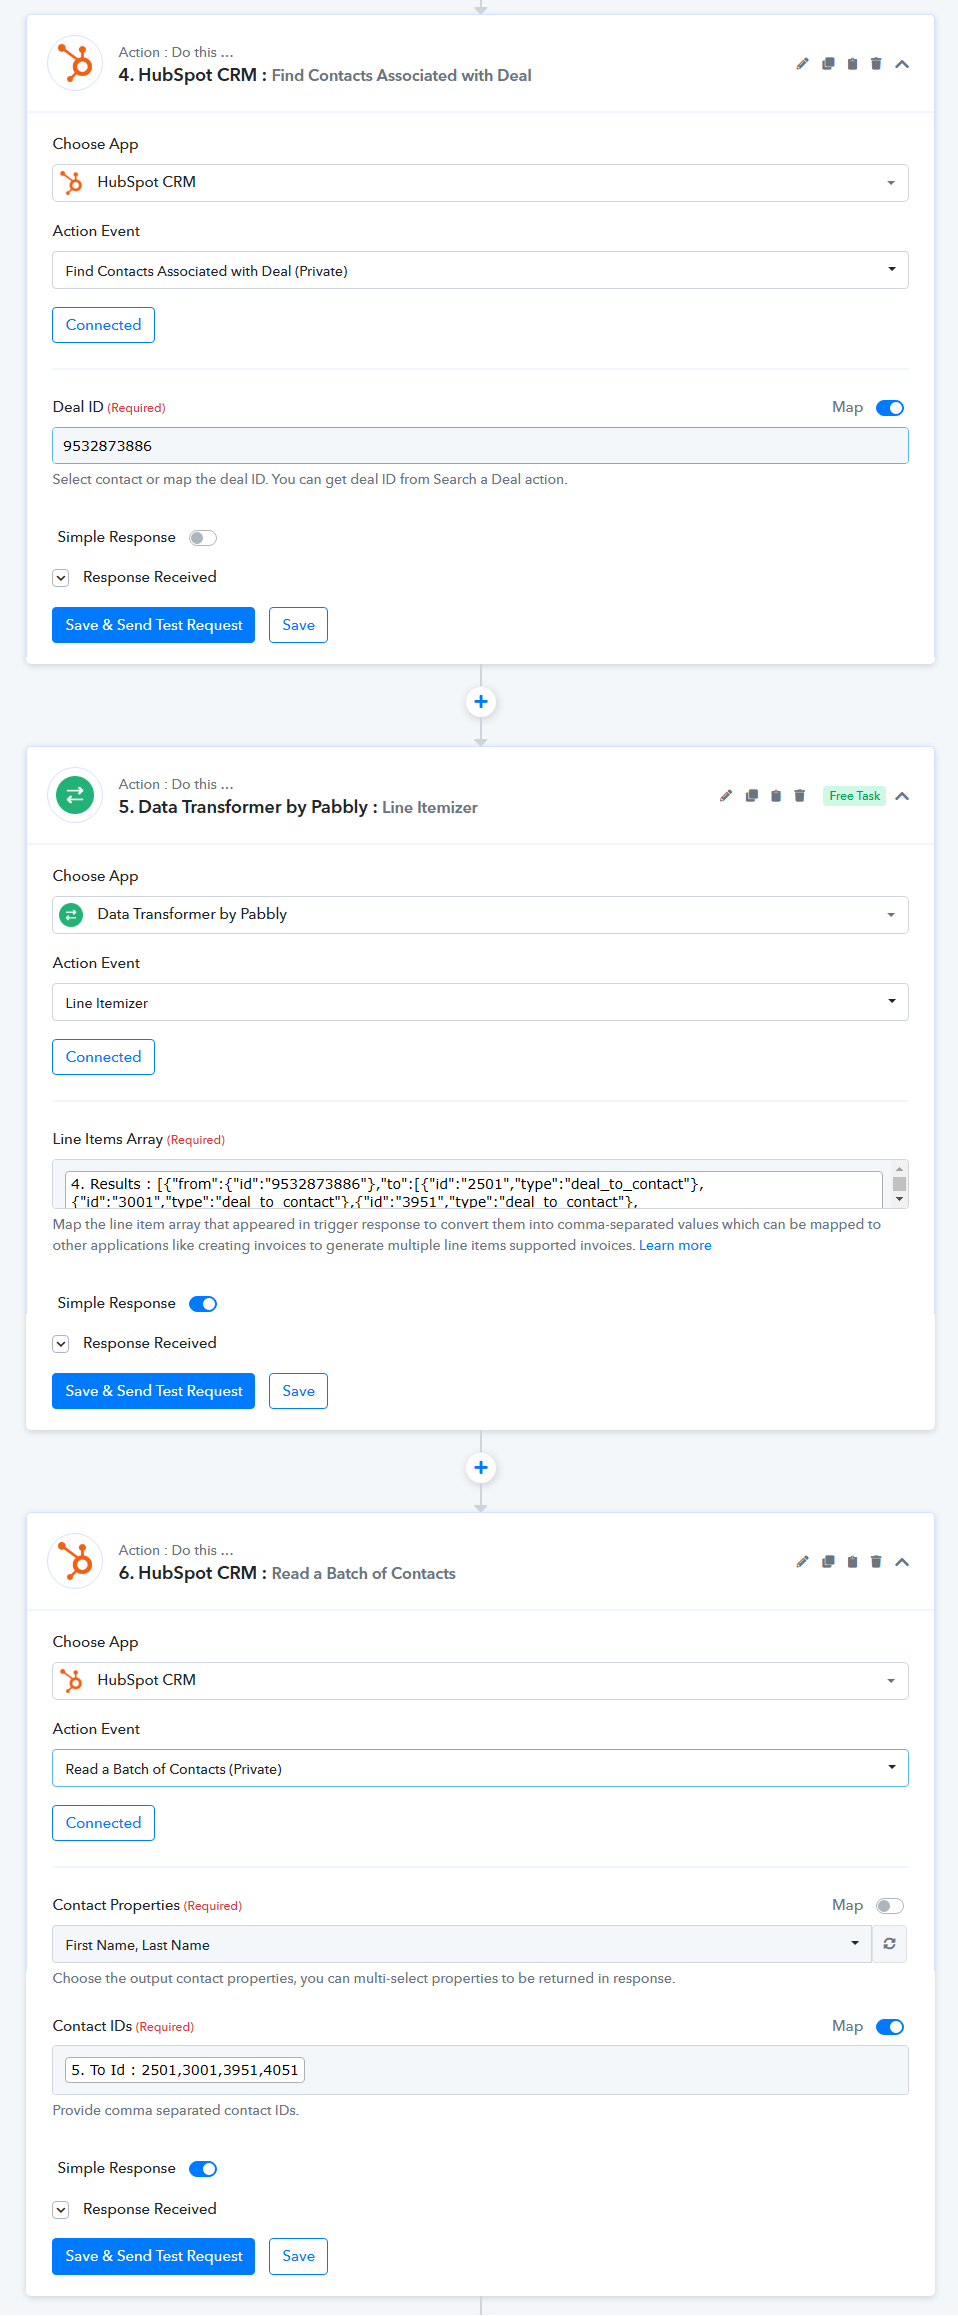Image resolution: width=958 pixels, height=2316 pixels.
Task: Click Save button in step 6
Action: coord(298,2256)
